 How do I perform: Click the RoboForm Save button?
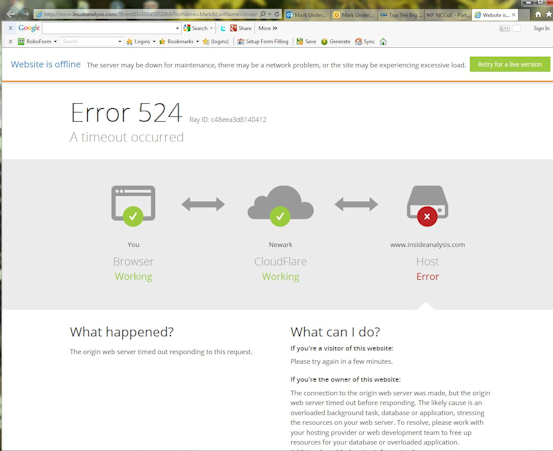[306, 42]
